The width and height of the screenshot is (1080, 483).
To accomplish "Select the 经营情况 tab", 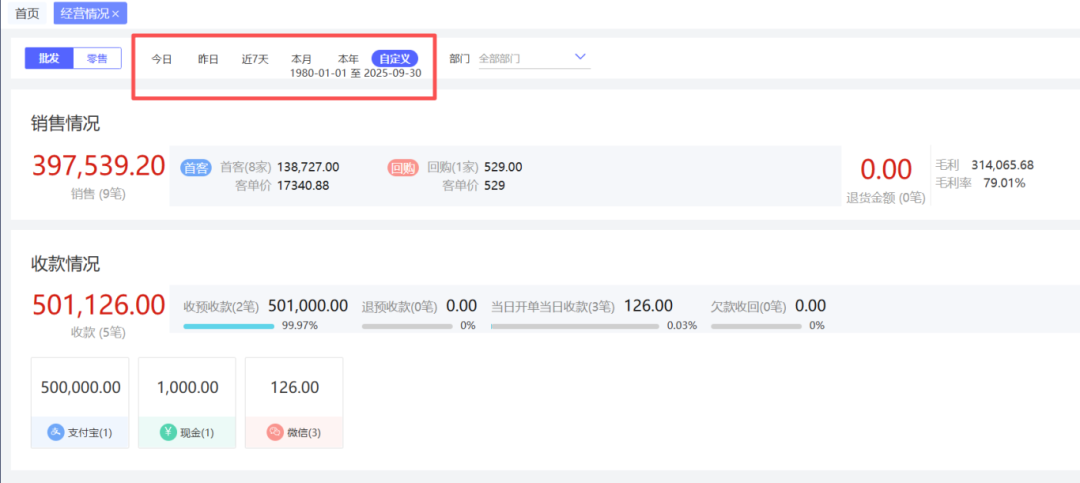I will click(x=84, y=14).
